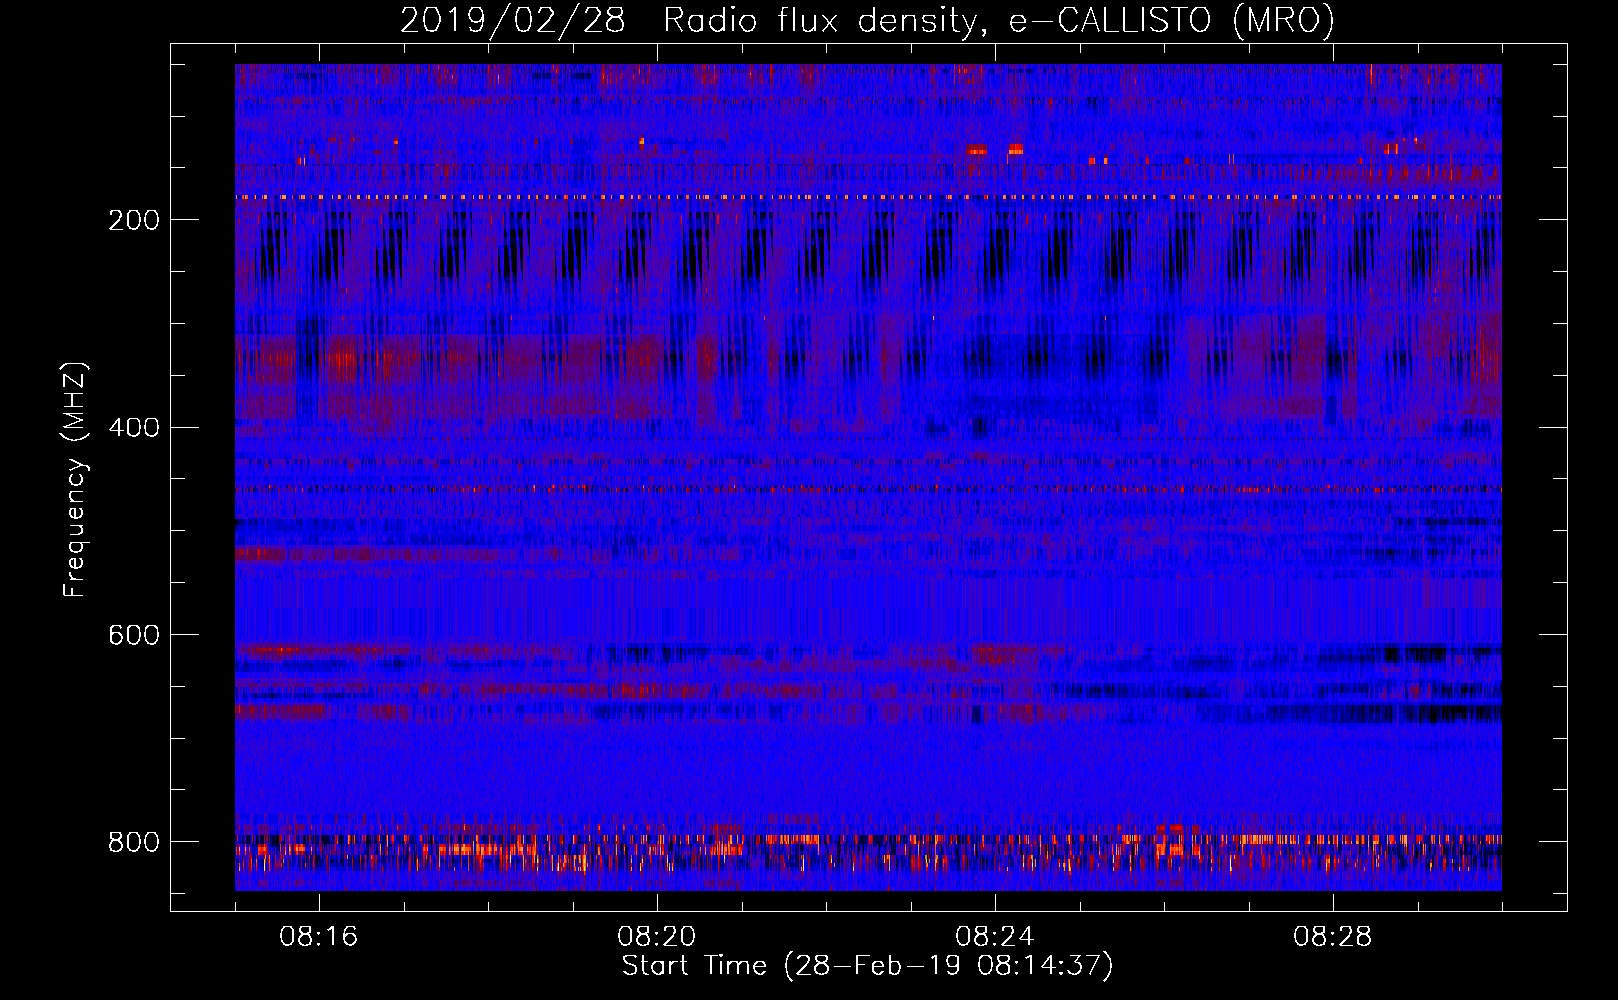Click the 08:20 time tick label
The image size is (1618, 1000).
(657, 937)
